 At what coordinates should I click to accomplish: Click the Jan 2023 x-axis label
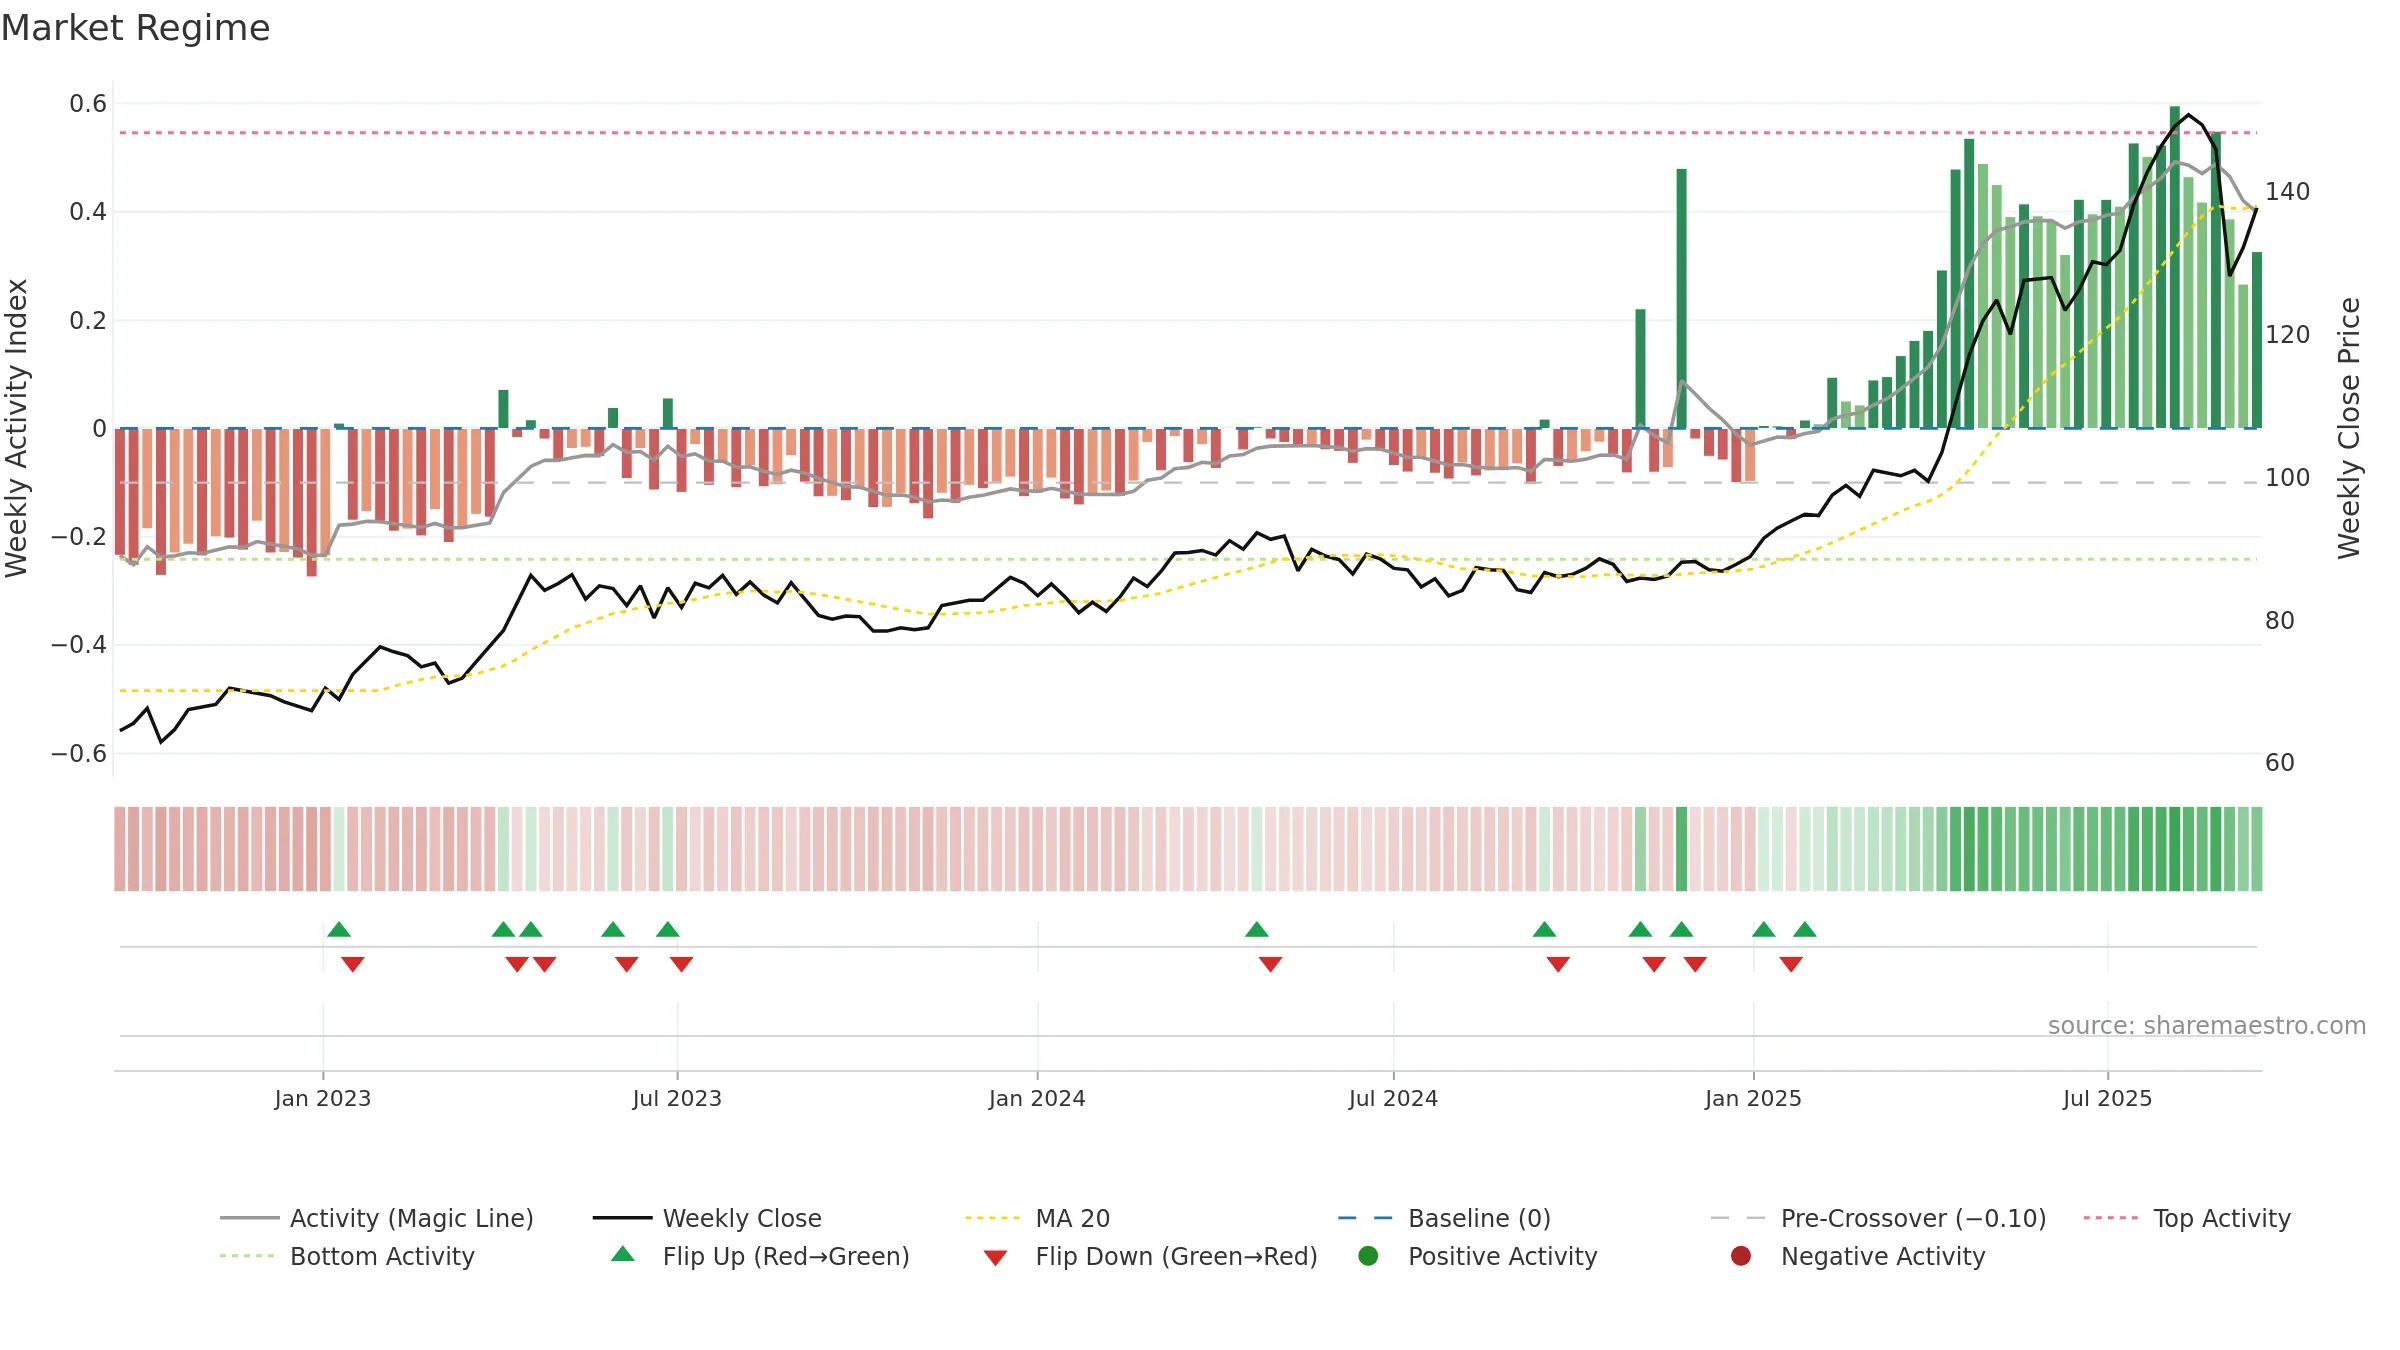323,1098
